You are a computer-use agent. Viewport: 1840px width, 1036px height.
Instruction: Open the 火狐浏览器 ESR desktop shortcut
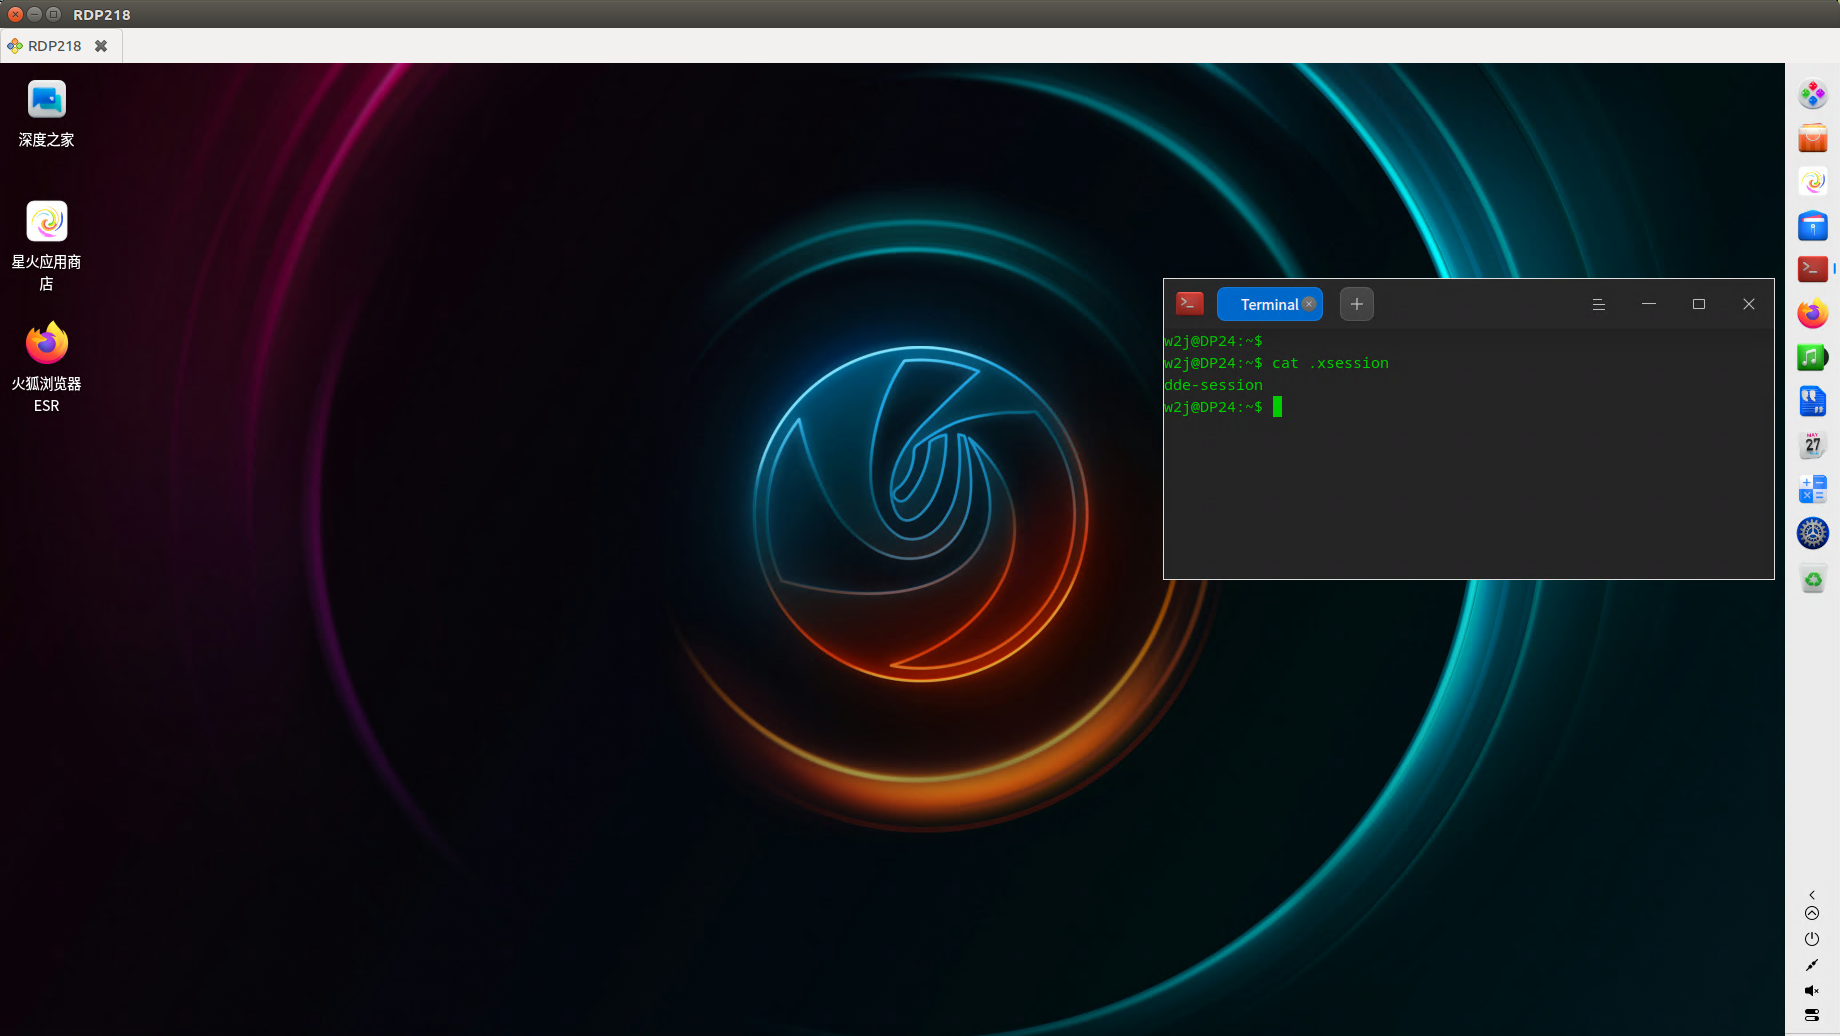click(x=47, y=367)
